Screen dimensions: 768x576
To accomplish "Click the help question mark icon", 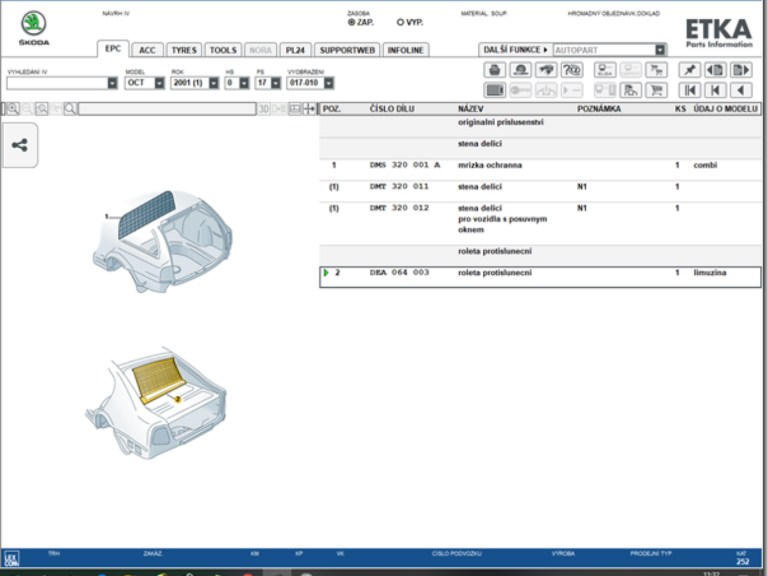I will pos(572,70).
